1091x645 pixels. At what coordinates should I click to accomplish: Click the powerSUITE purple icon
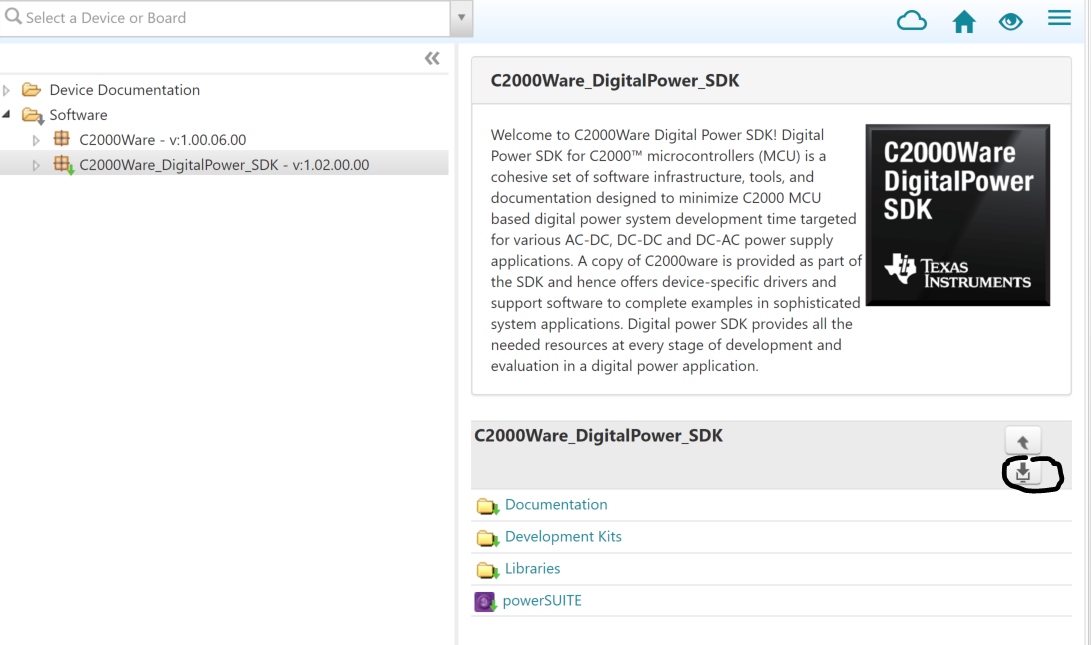tap(485, 601)
